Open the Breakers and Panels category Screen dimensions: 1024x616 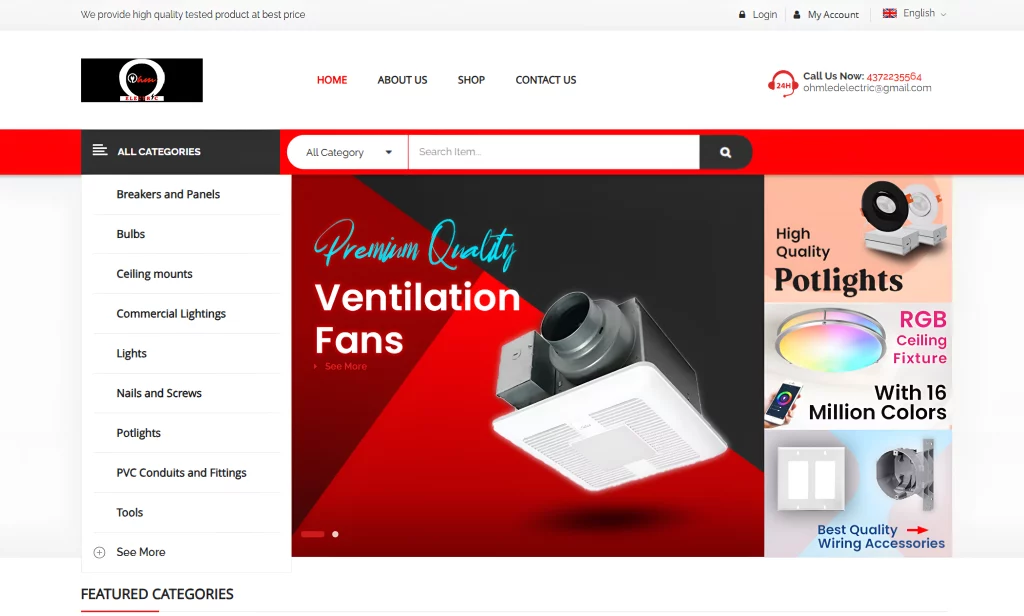[x=168, y=194]
